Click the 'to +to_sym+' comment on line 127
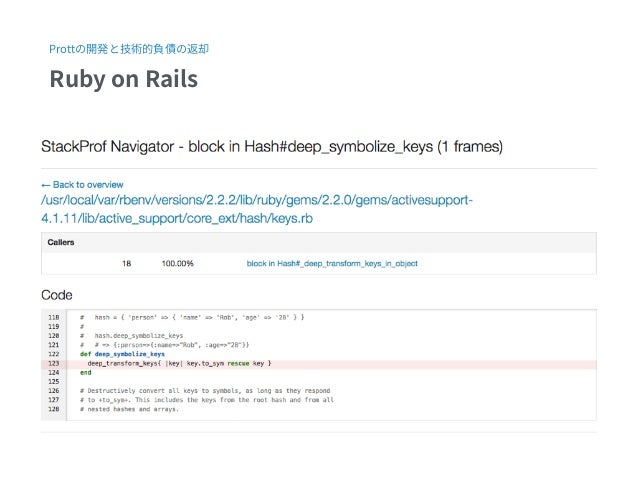This screenshot has width=638, height=479. tap(207, 400)
